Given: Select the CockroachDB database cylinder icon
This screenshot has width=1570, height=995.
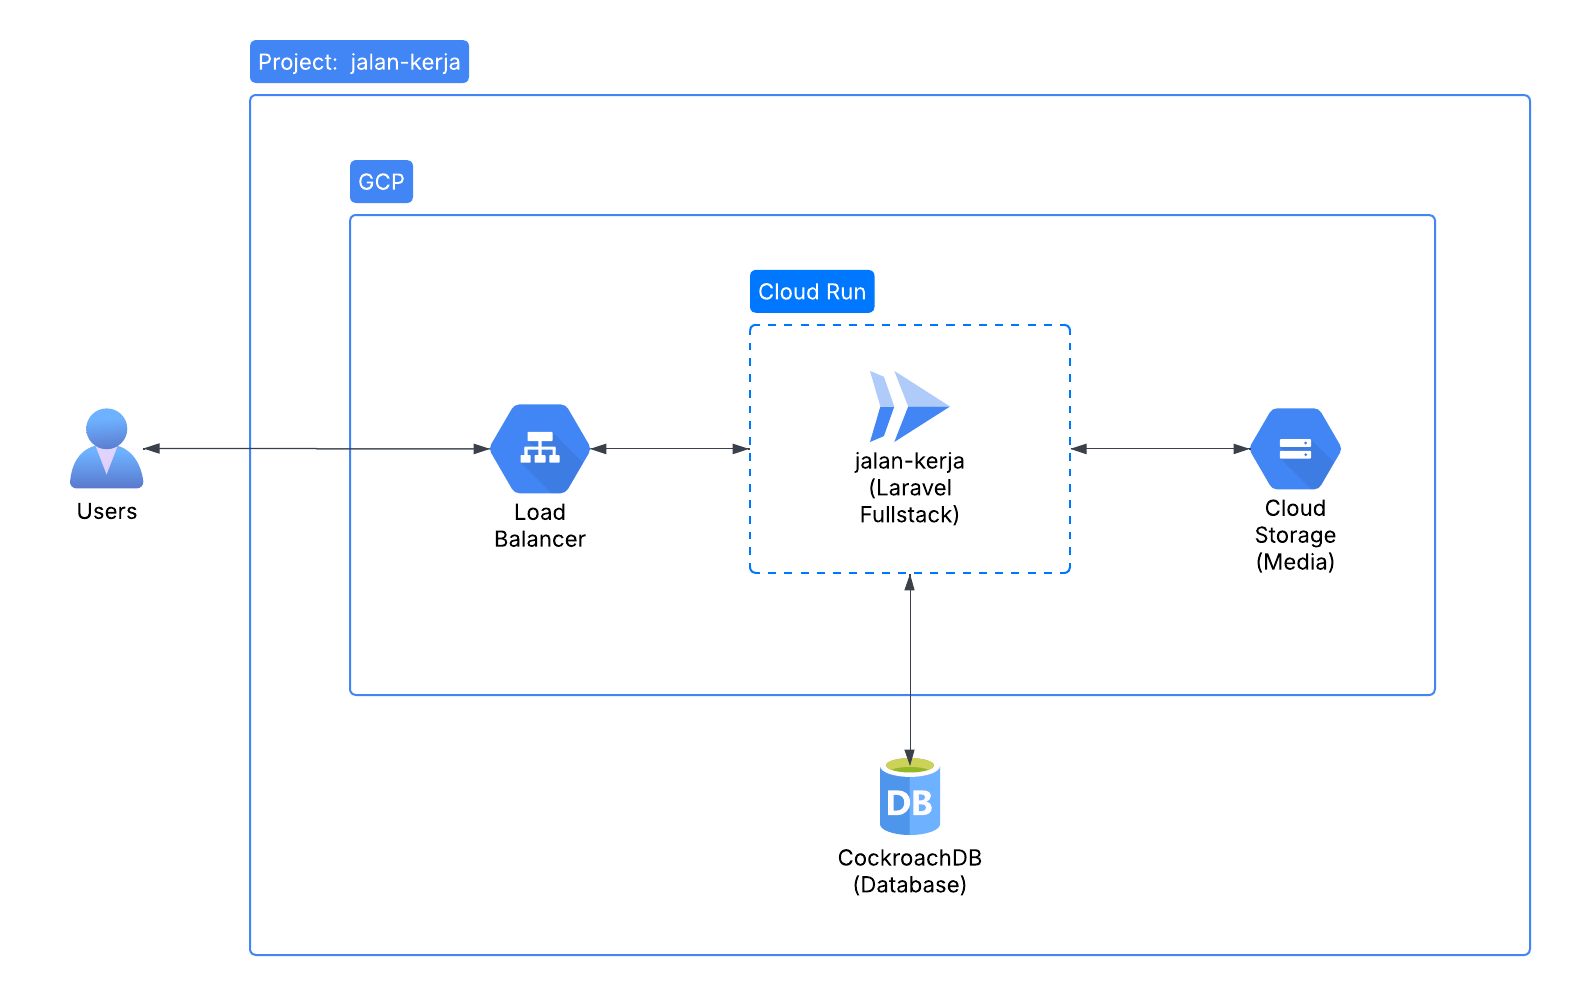Looking at the screenshot, I should [x=910, y=796].
